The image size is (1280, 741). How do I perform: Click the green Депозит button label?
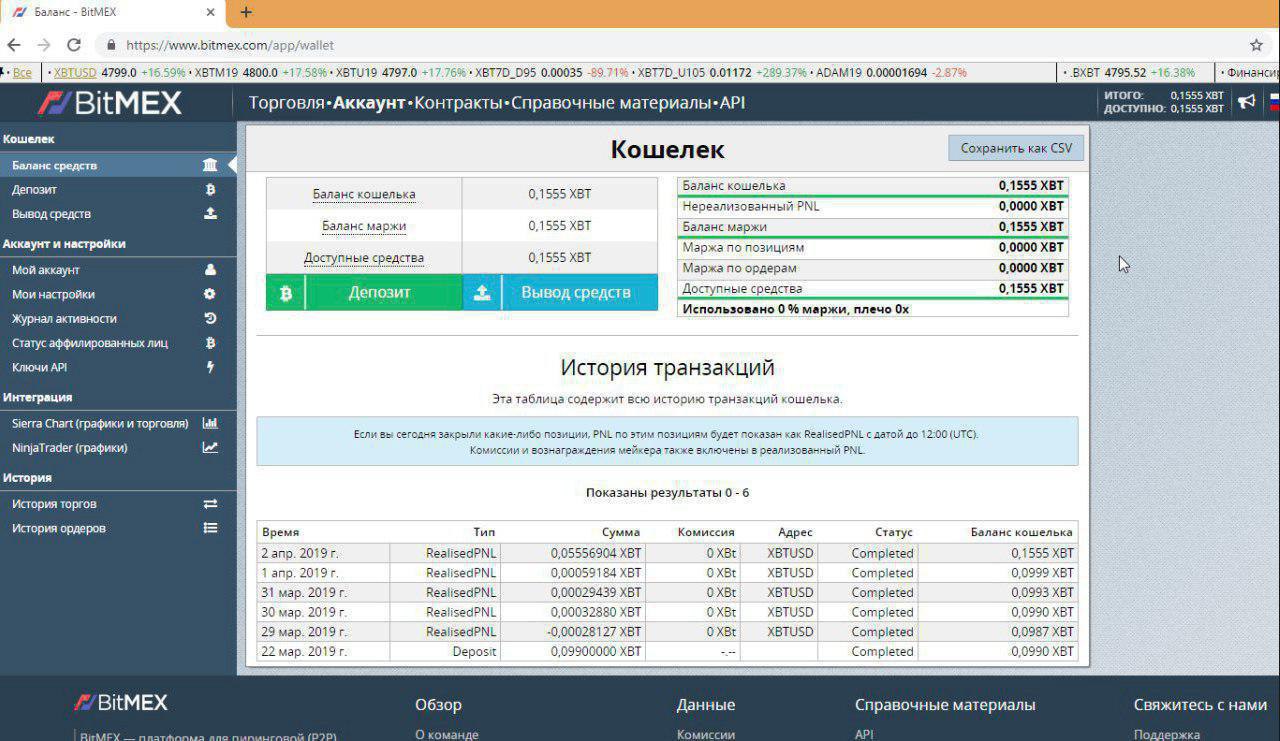[379, 293]
